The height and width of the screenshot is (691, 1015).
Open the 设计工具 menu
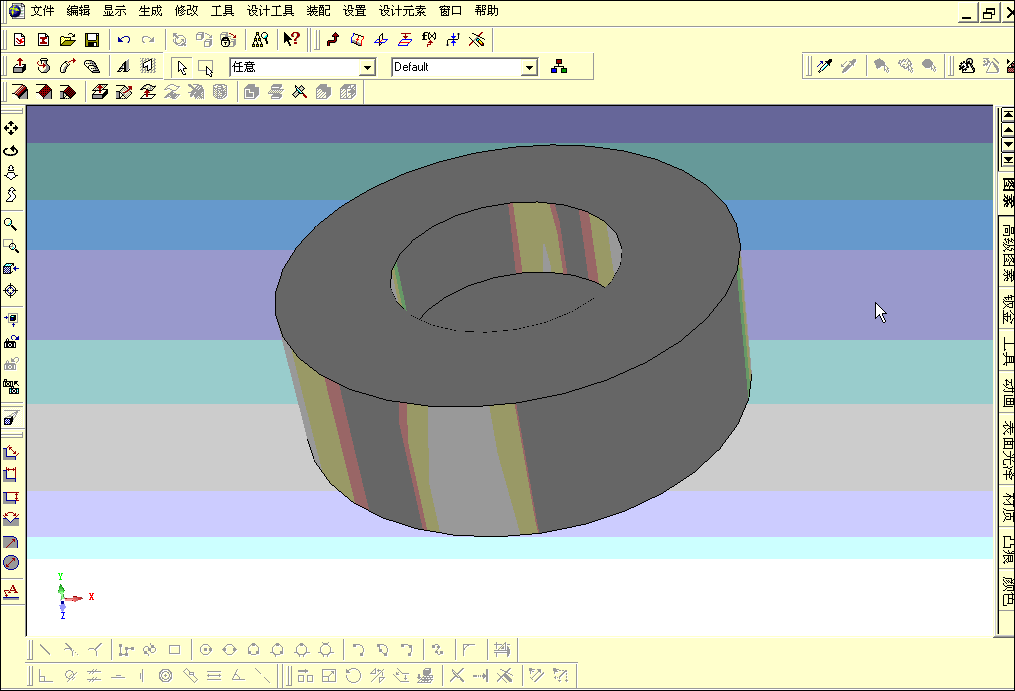click(271, 11)
